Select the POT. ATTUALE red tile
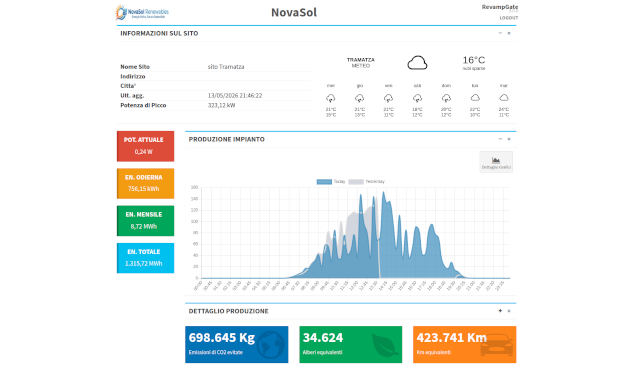Viewport: 636px width, 370px height. [x=145, y=146]
